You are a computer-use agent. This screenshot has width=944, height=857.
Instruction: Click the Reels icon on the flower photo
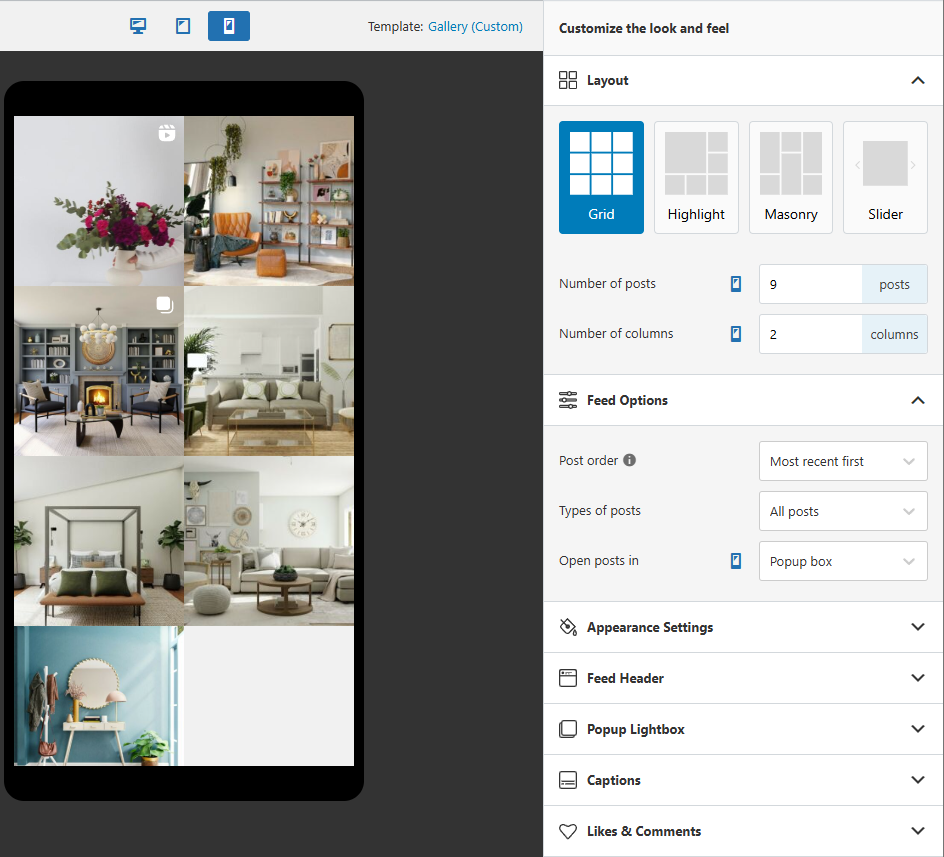[165, 131]
